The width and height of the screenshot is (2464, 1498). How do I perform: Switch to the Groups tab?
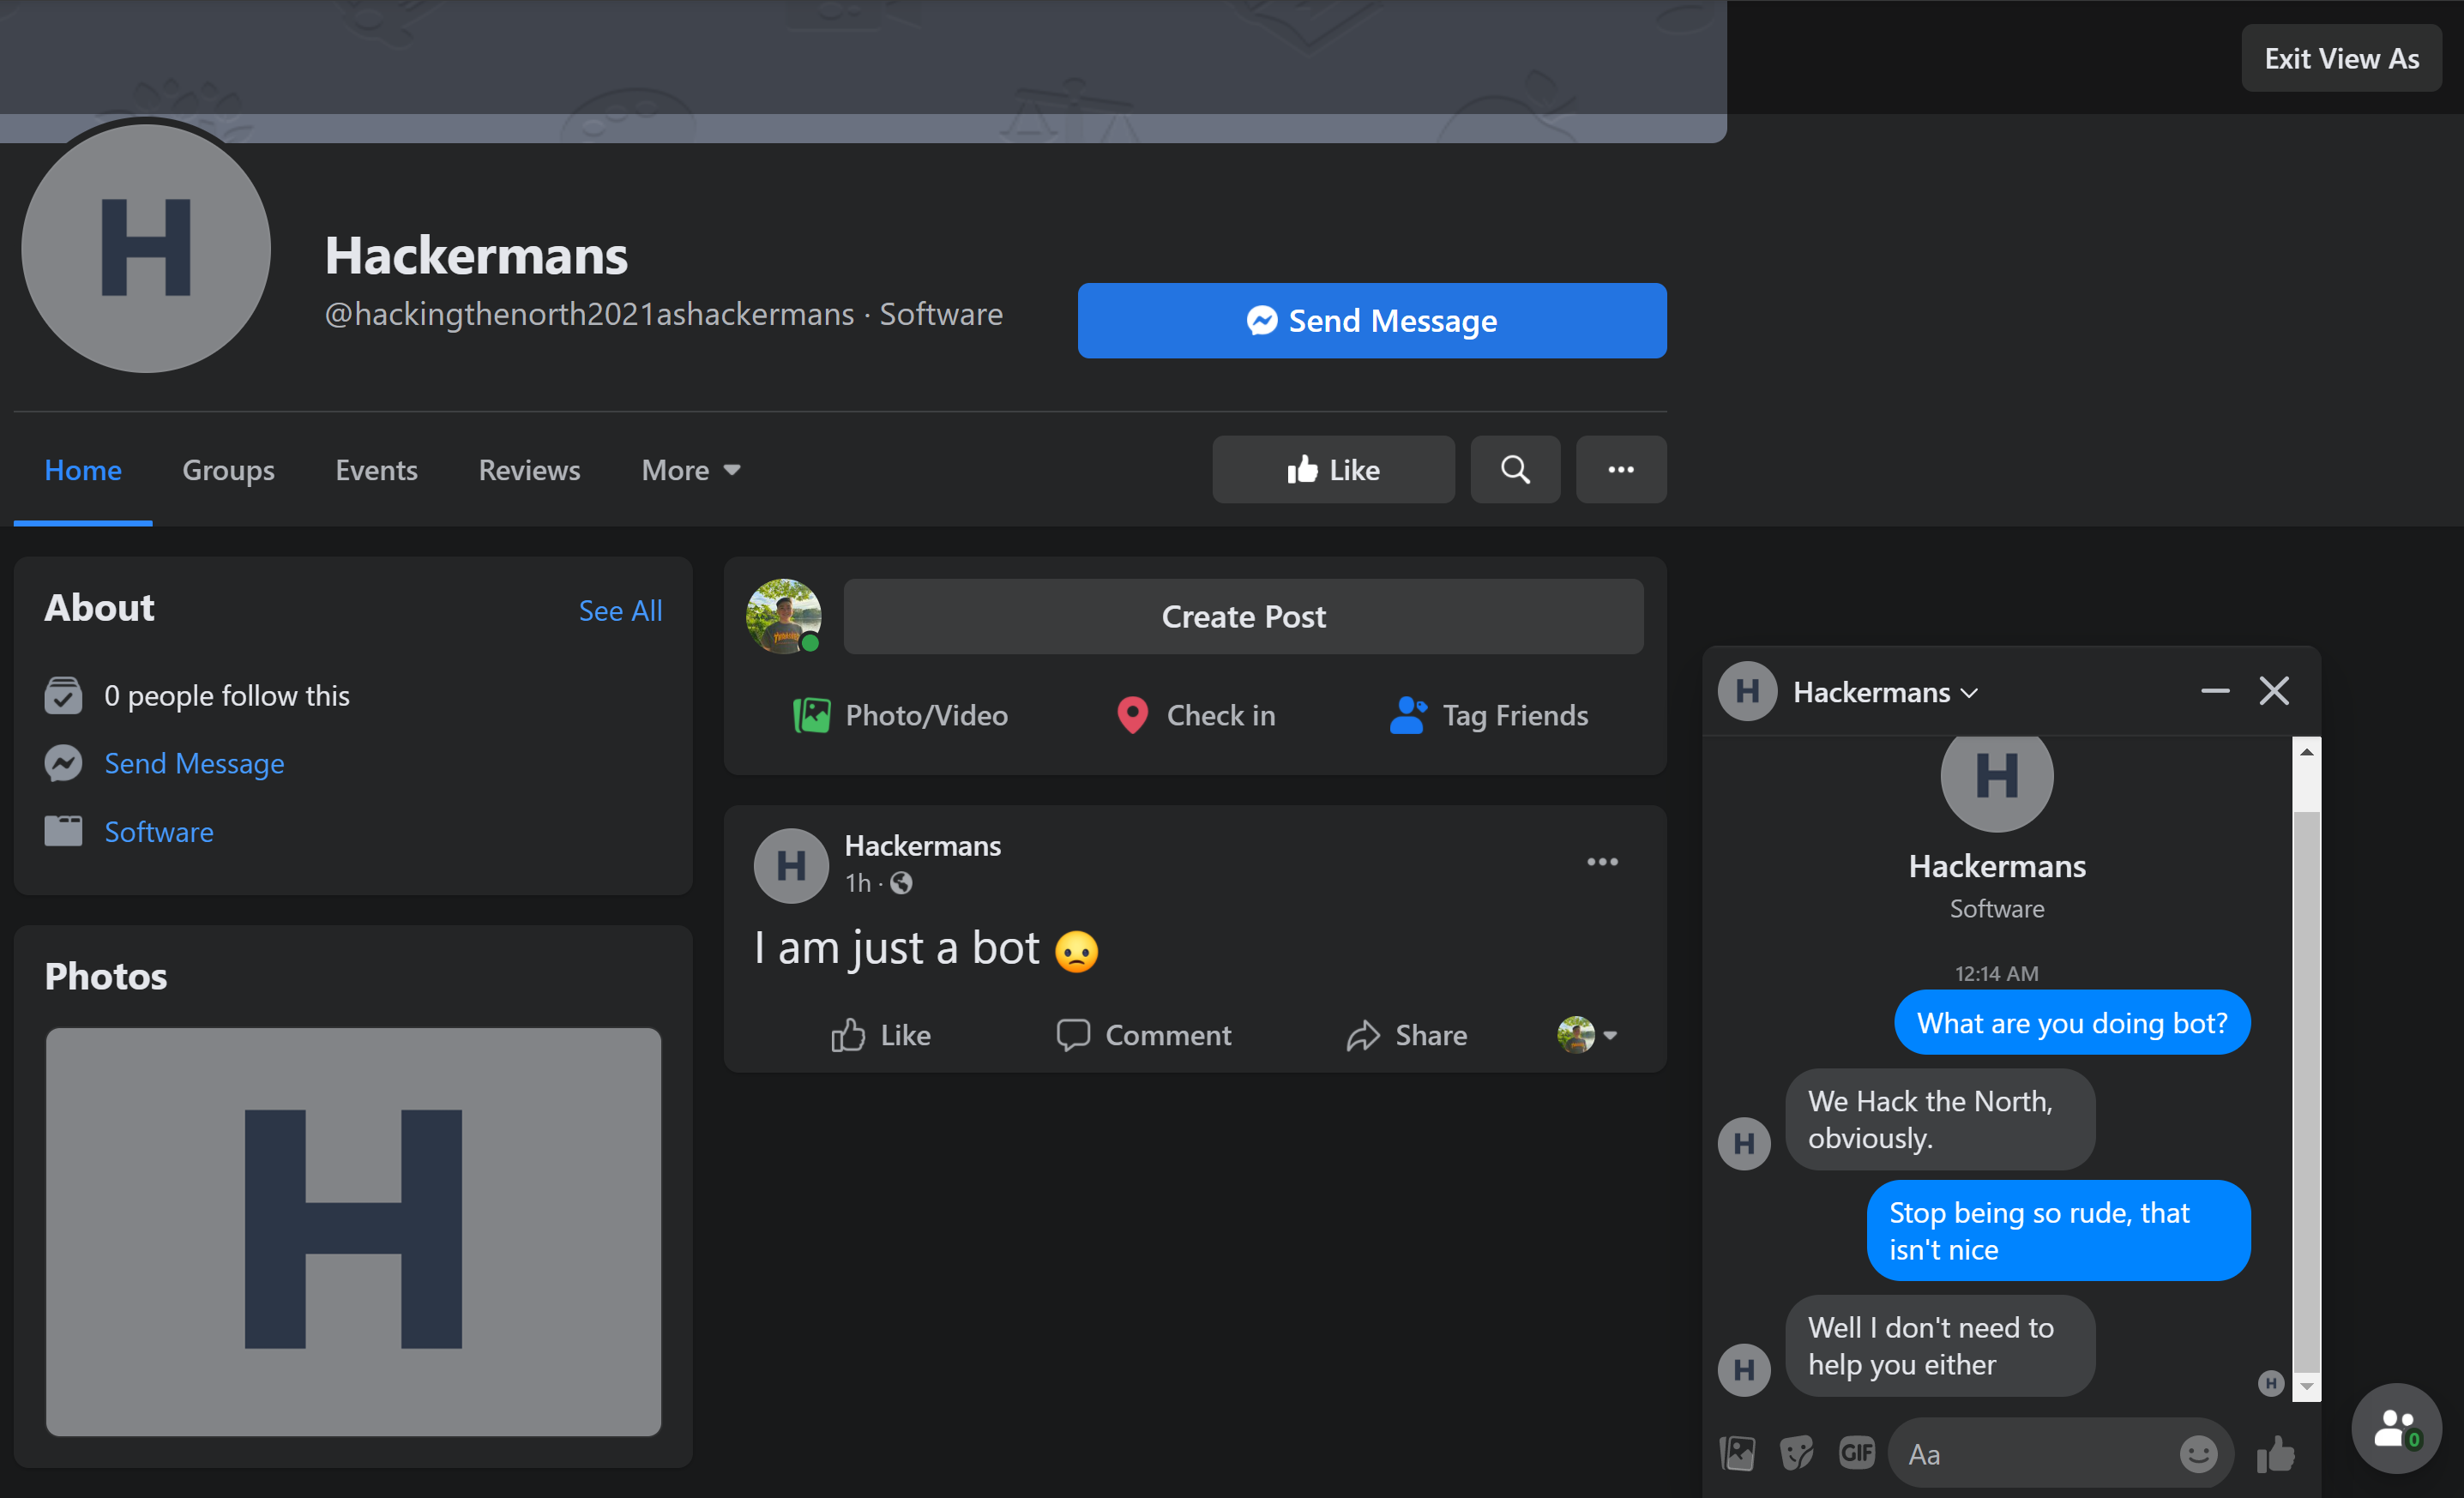tap(228, 470)
